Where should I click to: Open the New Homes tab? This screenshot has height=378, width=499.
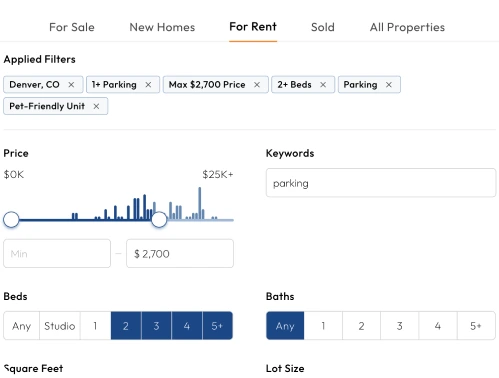162,27
